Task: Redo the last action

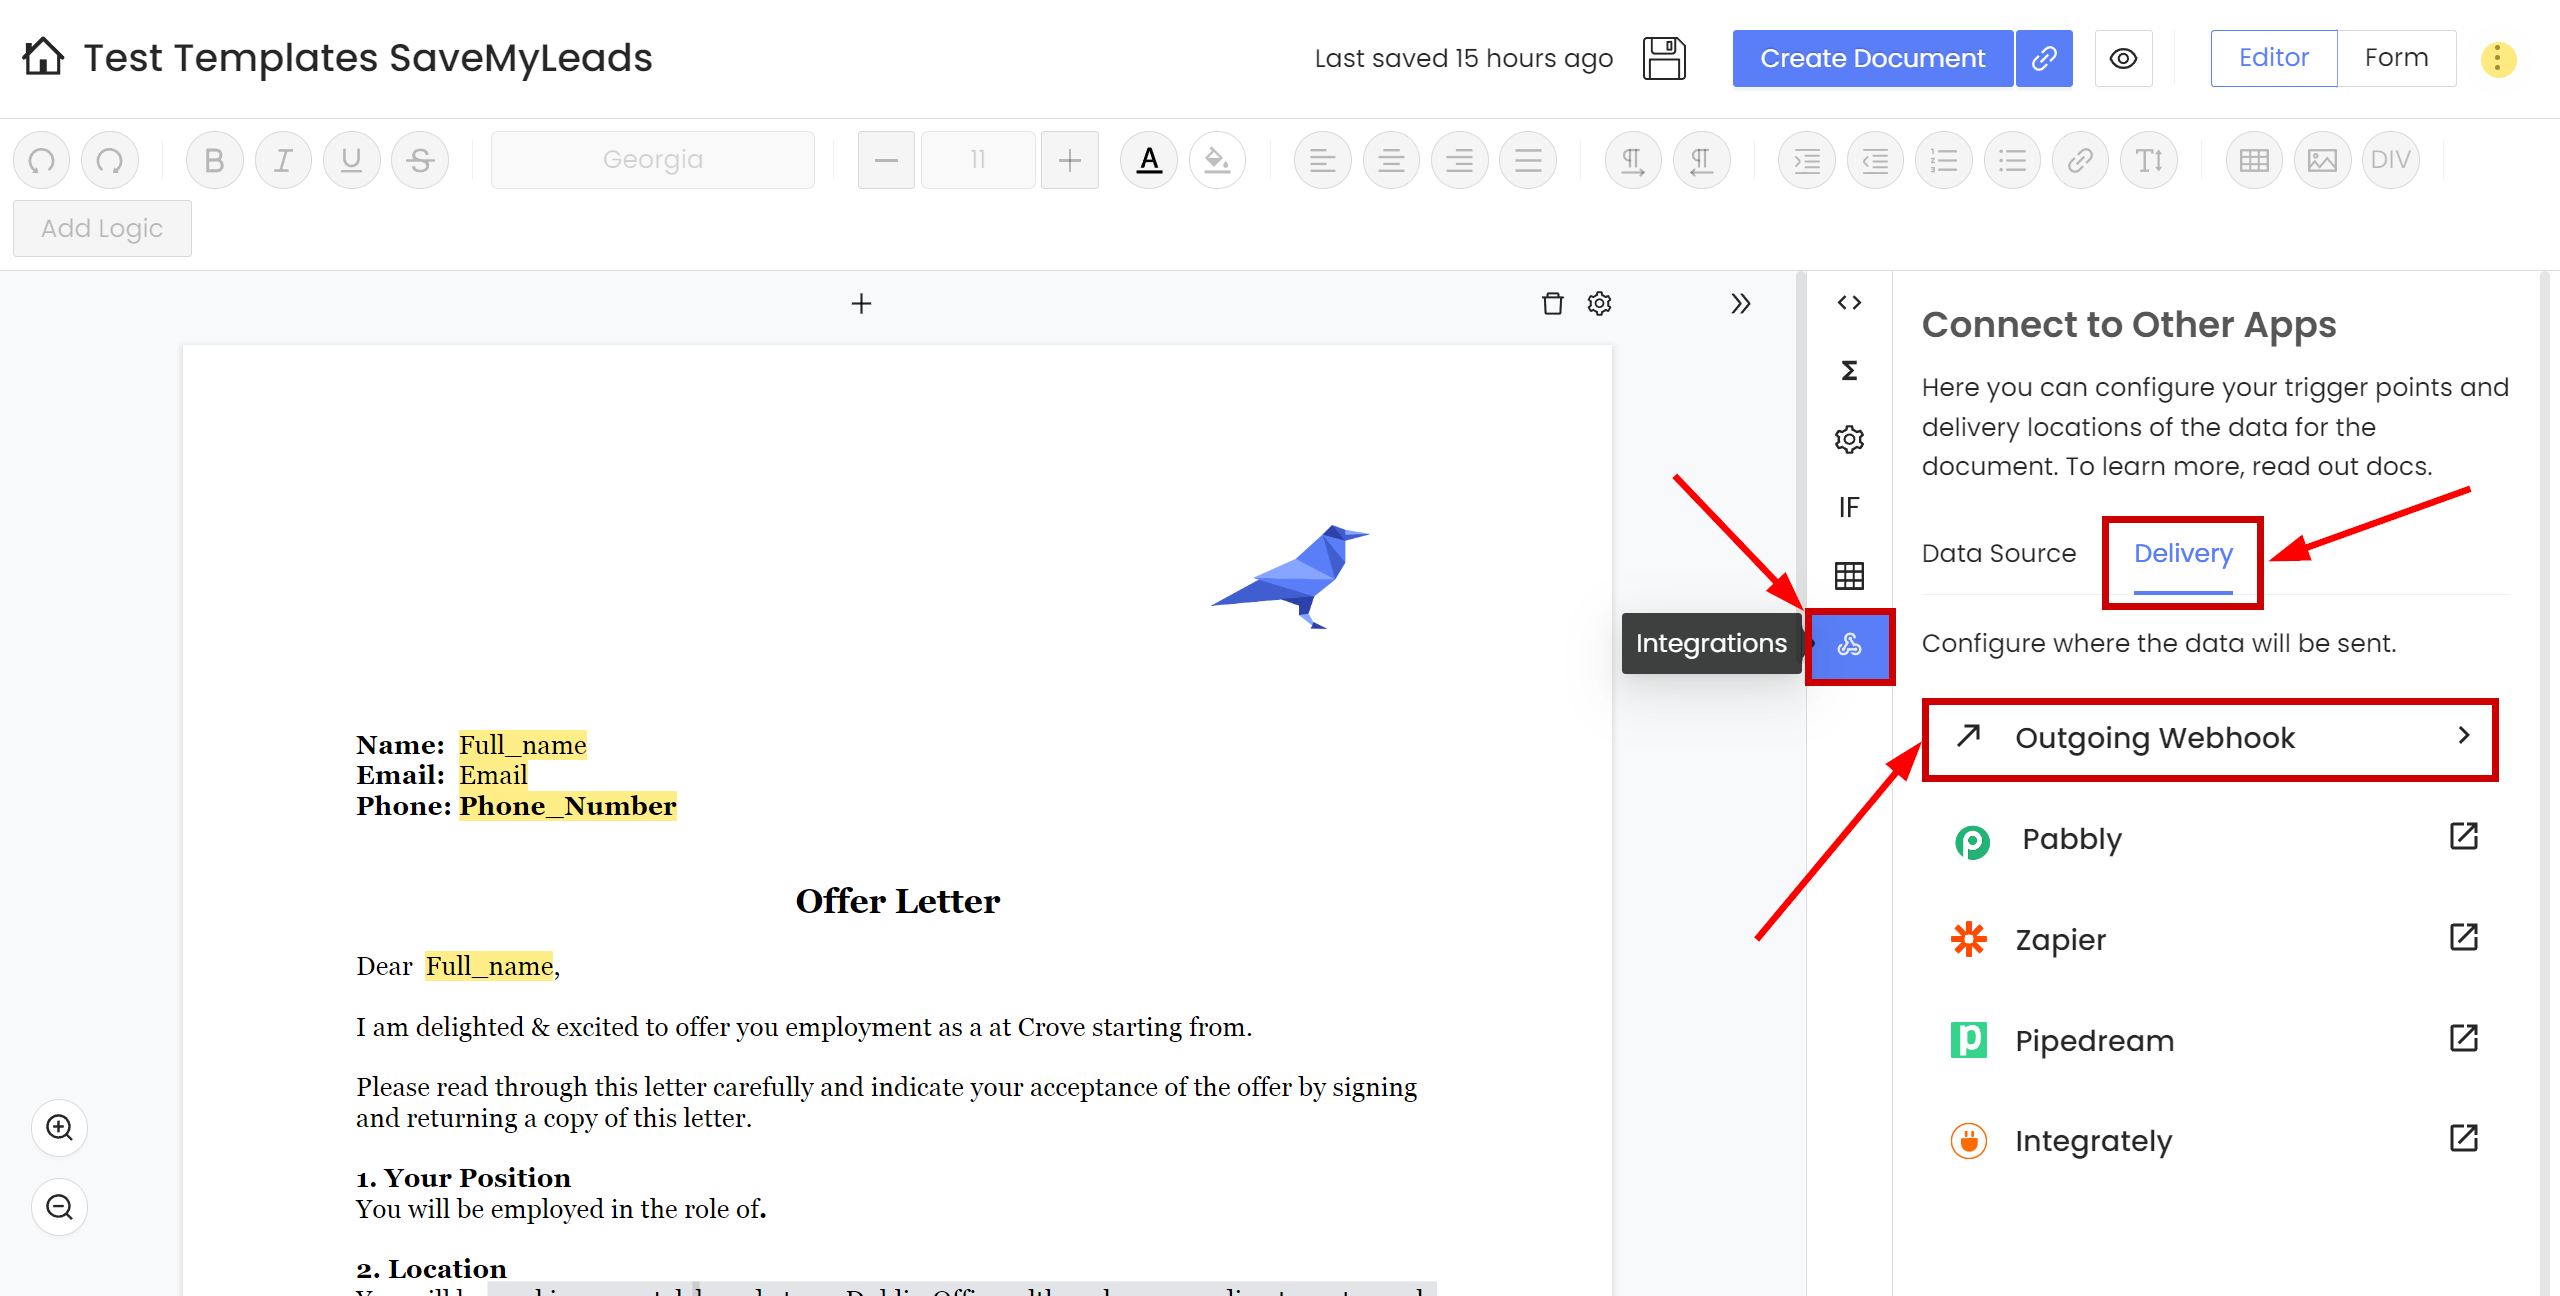Action: (110, 160)
